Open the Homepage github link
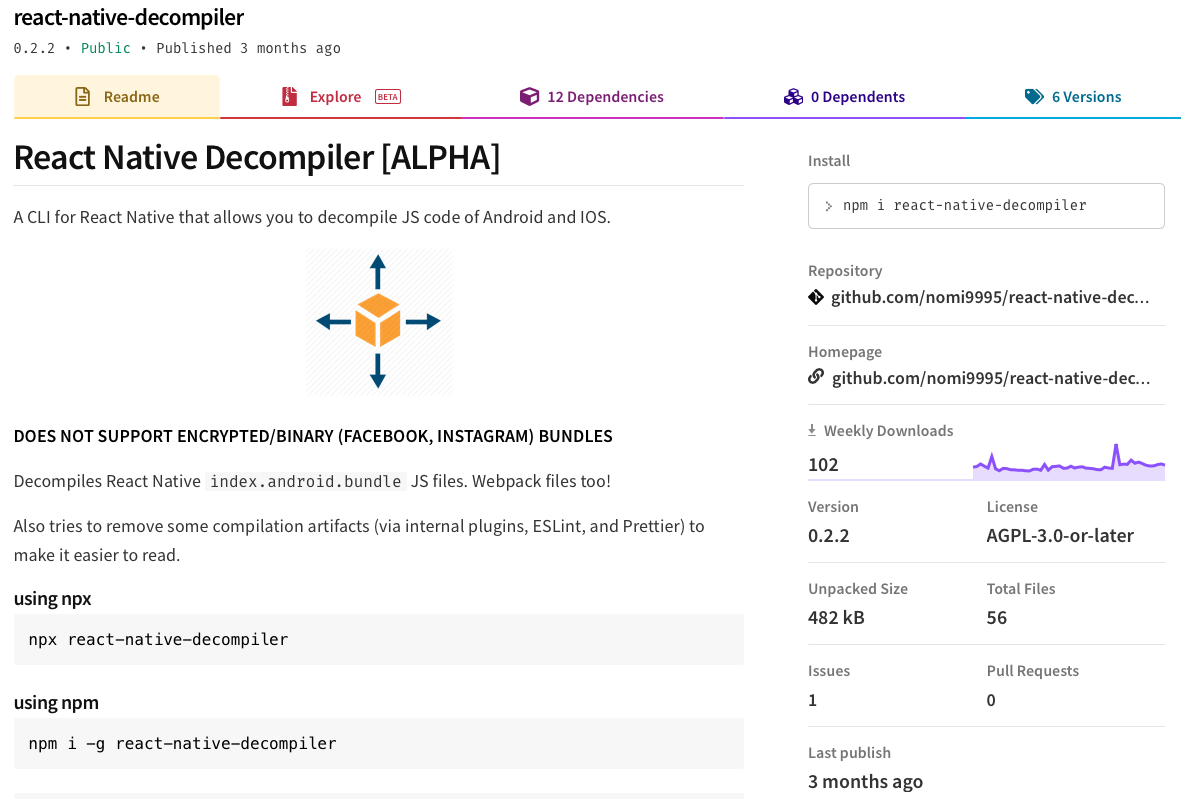Viewport: 1192px width, 799px height. [991, 378]
